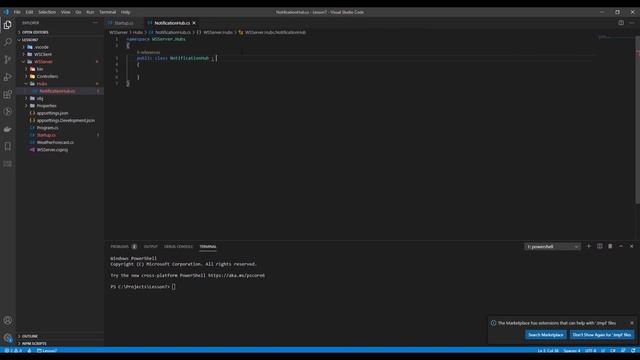Collapse the WSServer folder
Screen dimensions: 640x360
(43, 62)
